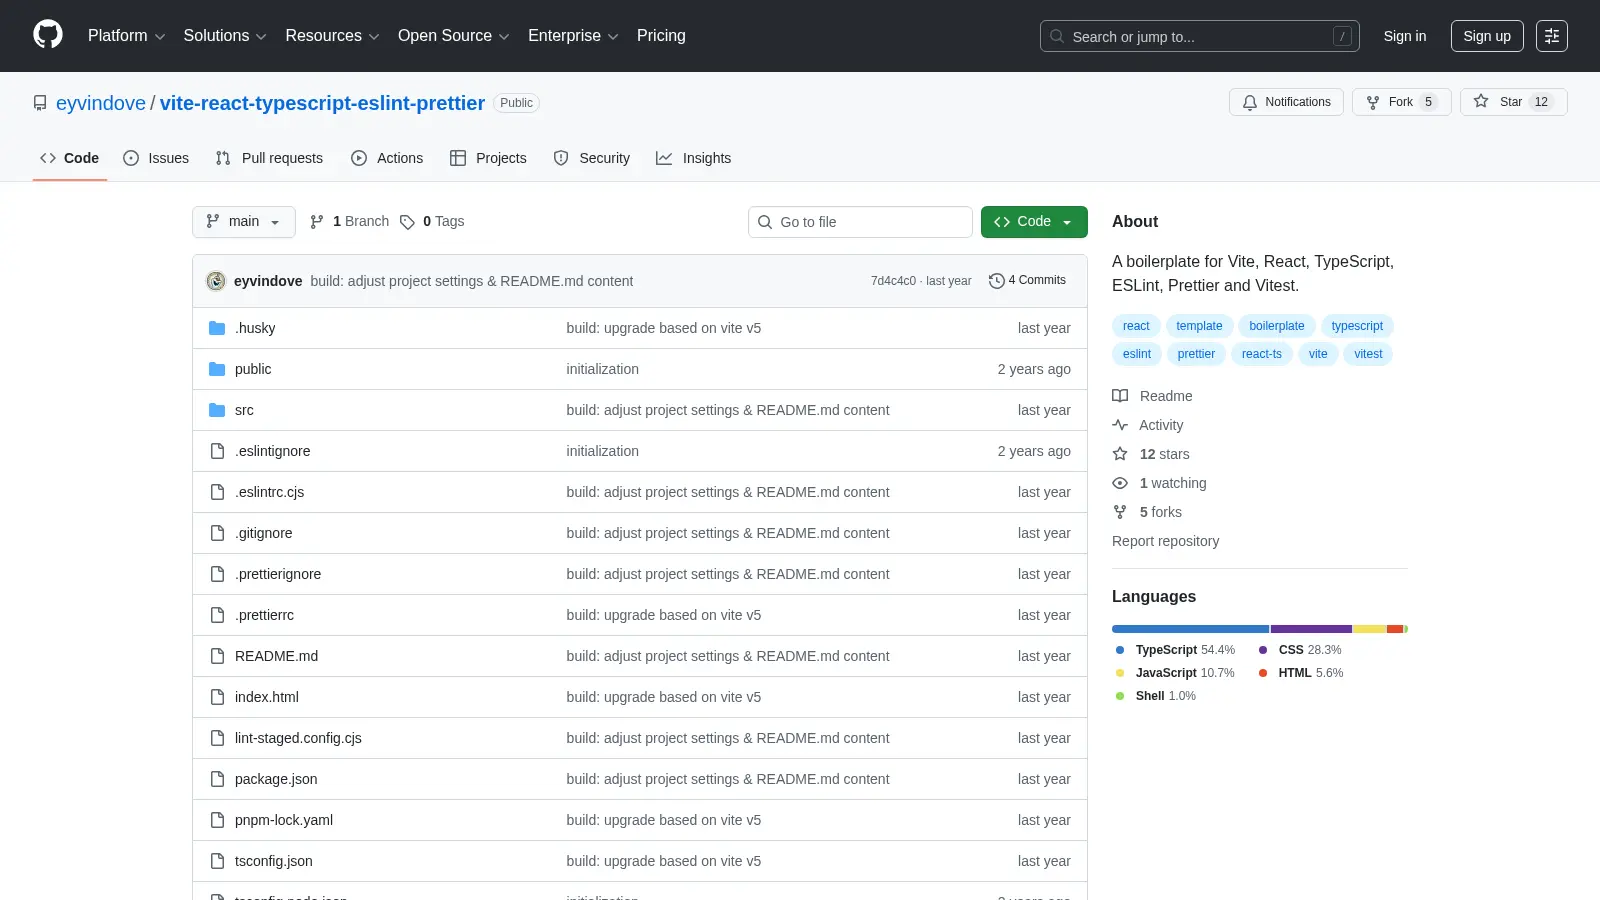The height and width of the screenshot is (900, 1600).
Task: Open the command palette icon button
Action: tap(1552, 36)
